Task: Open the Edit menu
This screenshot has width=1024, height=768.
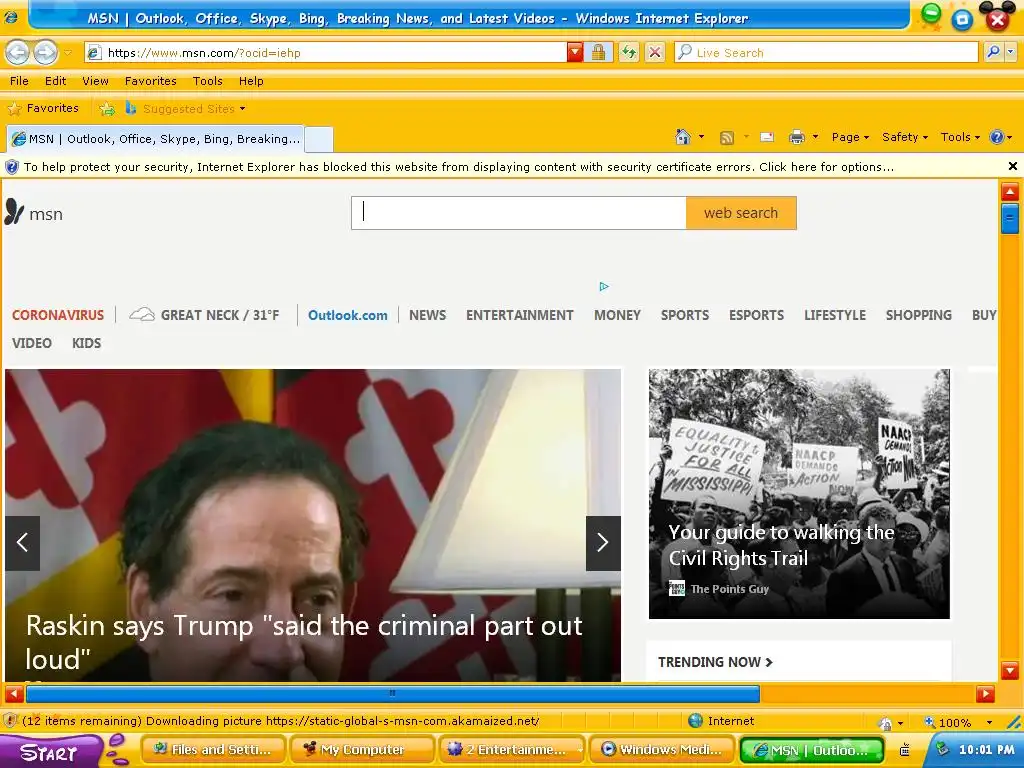Action: pyautogui.click(x=56, y=81)
